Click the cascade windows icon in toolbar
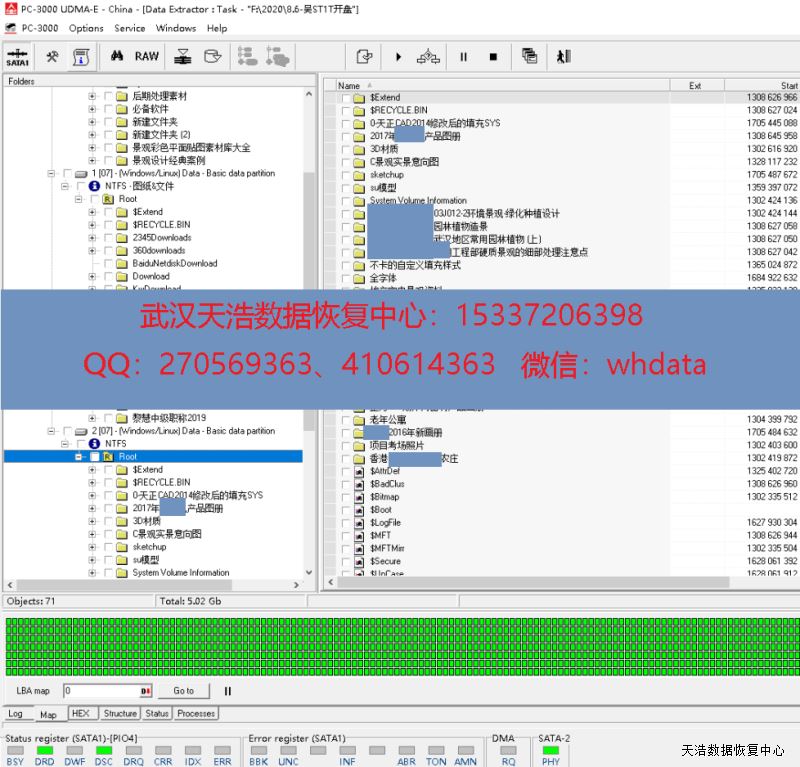This screenshot has width=800, height=767. (x=529, y=57)
